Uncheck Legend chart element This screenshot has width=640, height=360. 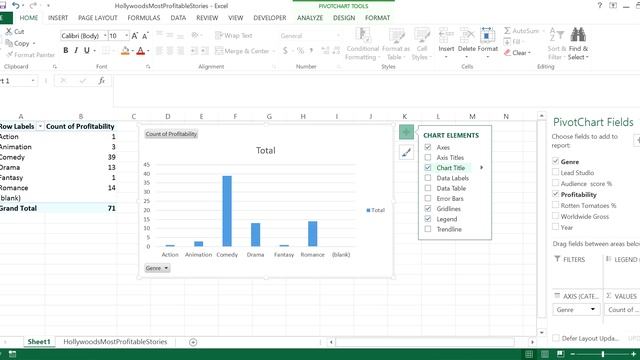click(x=428, y=219)
